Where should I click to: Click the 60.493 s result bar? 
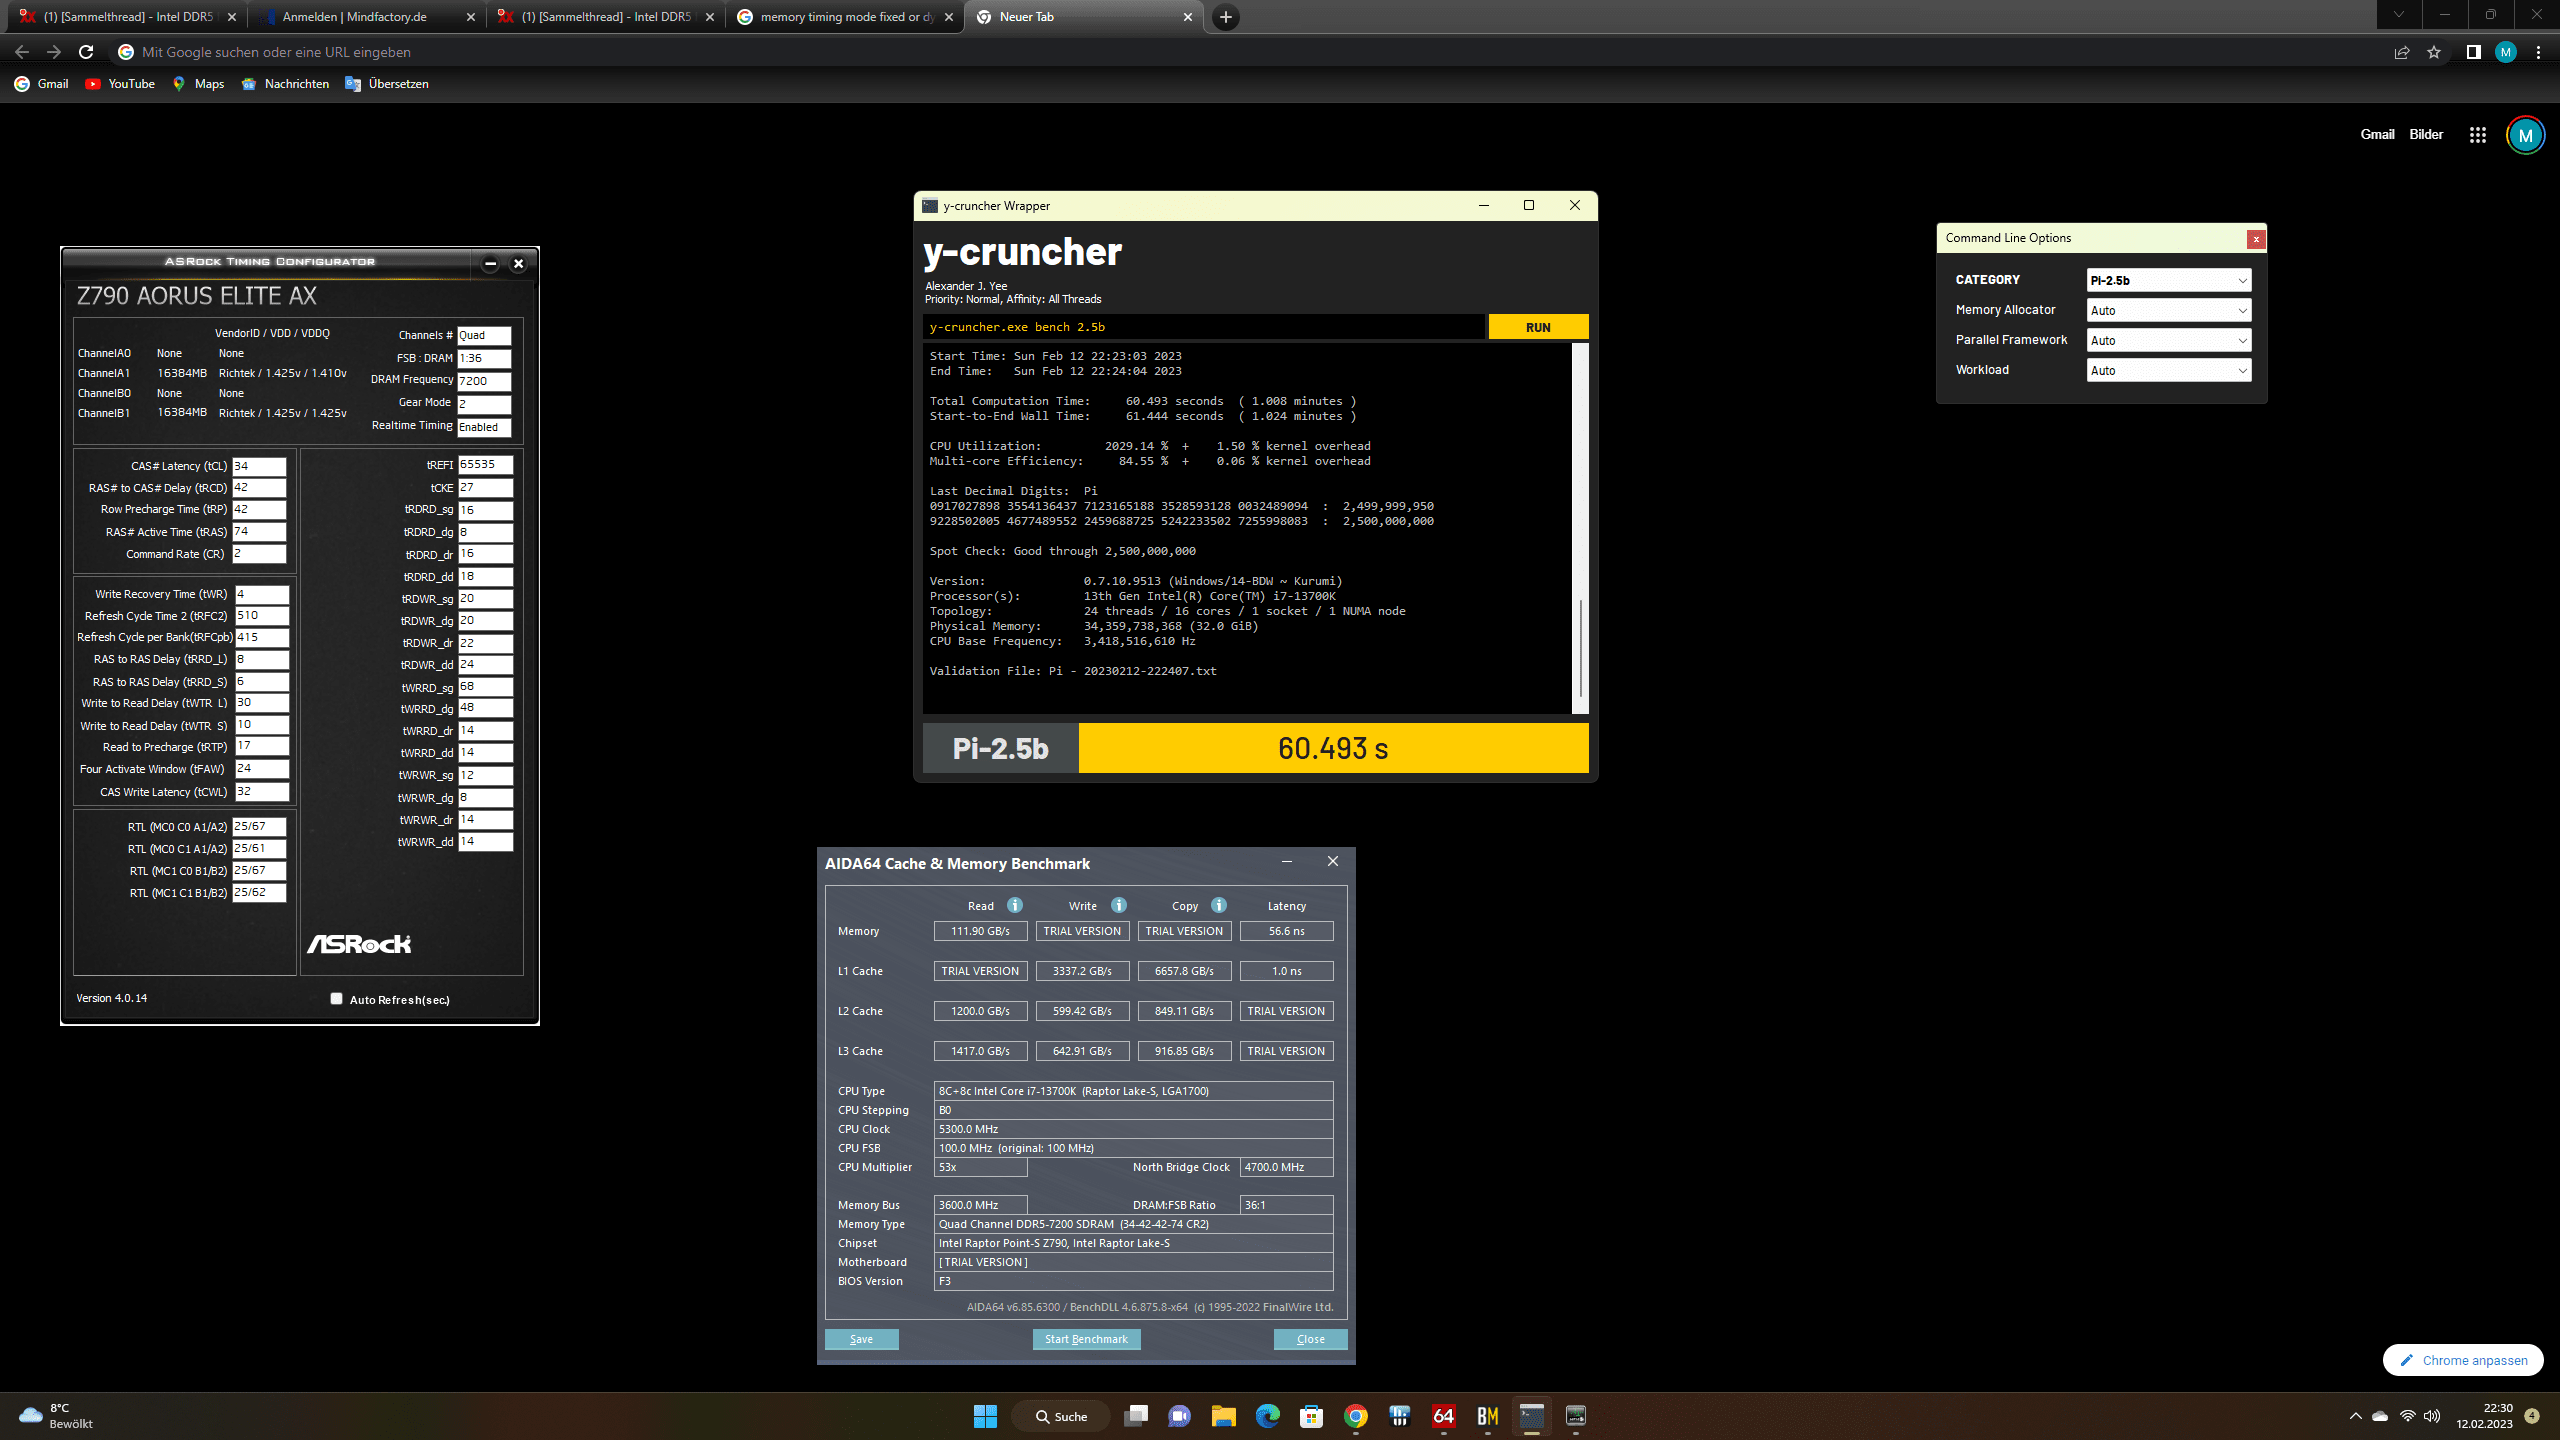(x=1333, y=748)
